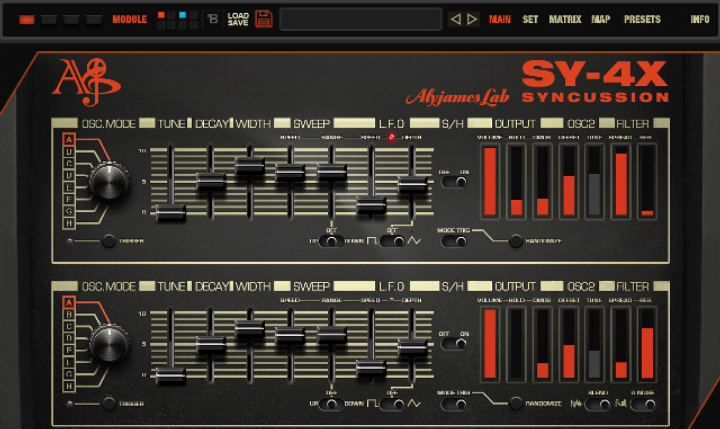Viewport: 720px width, 429px height.
Task: Toggle lower module LFO waveform switch
Action: (393, 404)
